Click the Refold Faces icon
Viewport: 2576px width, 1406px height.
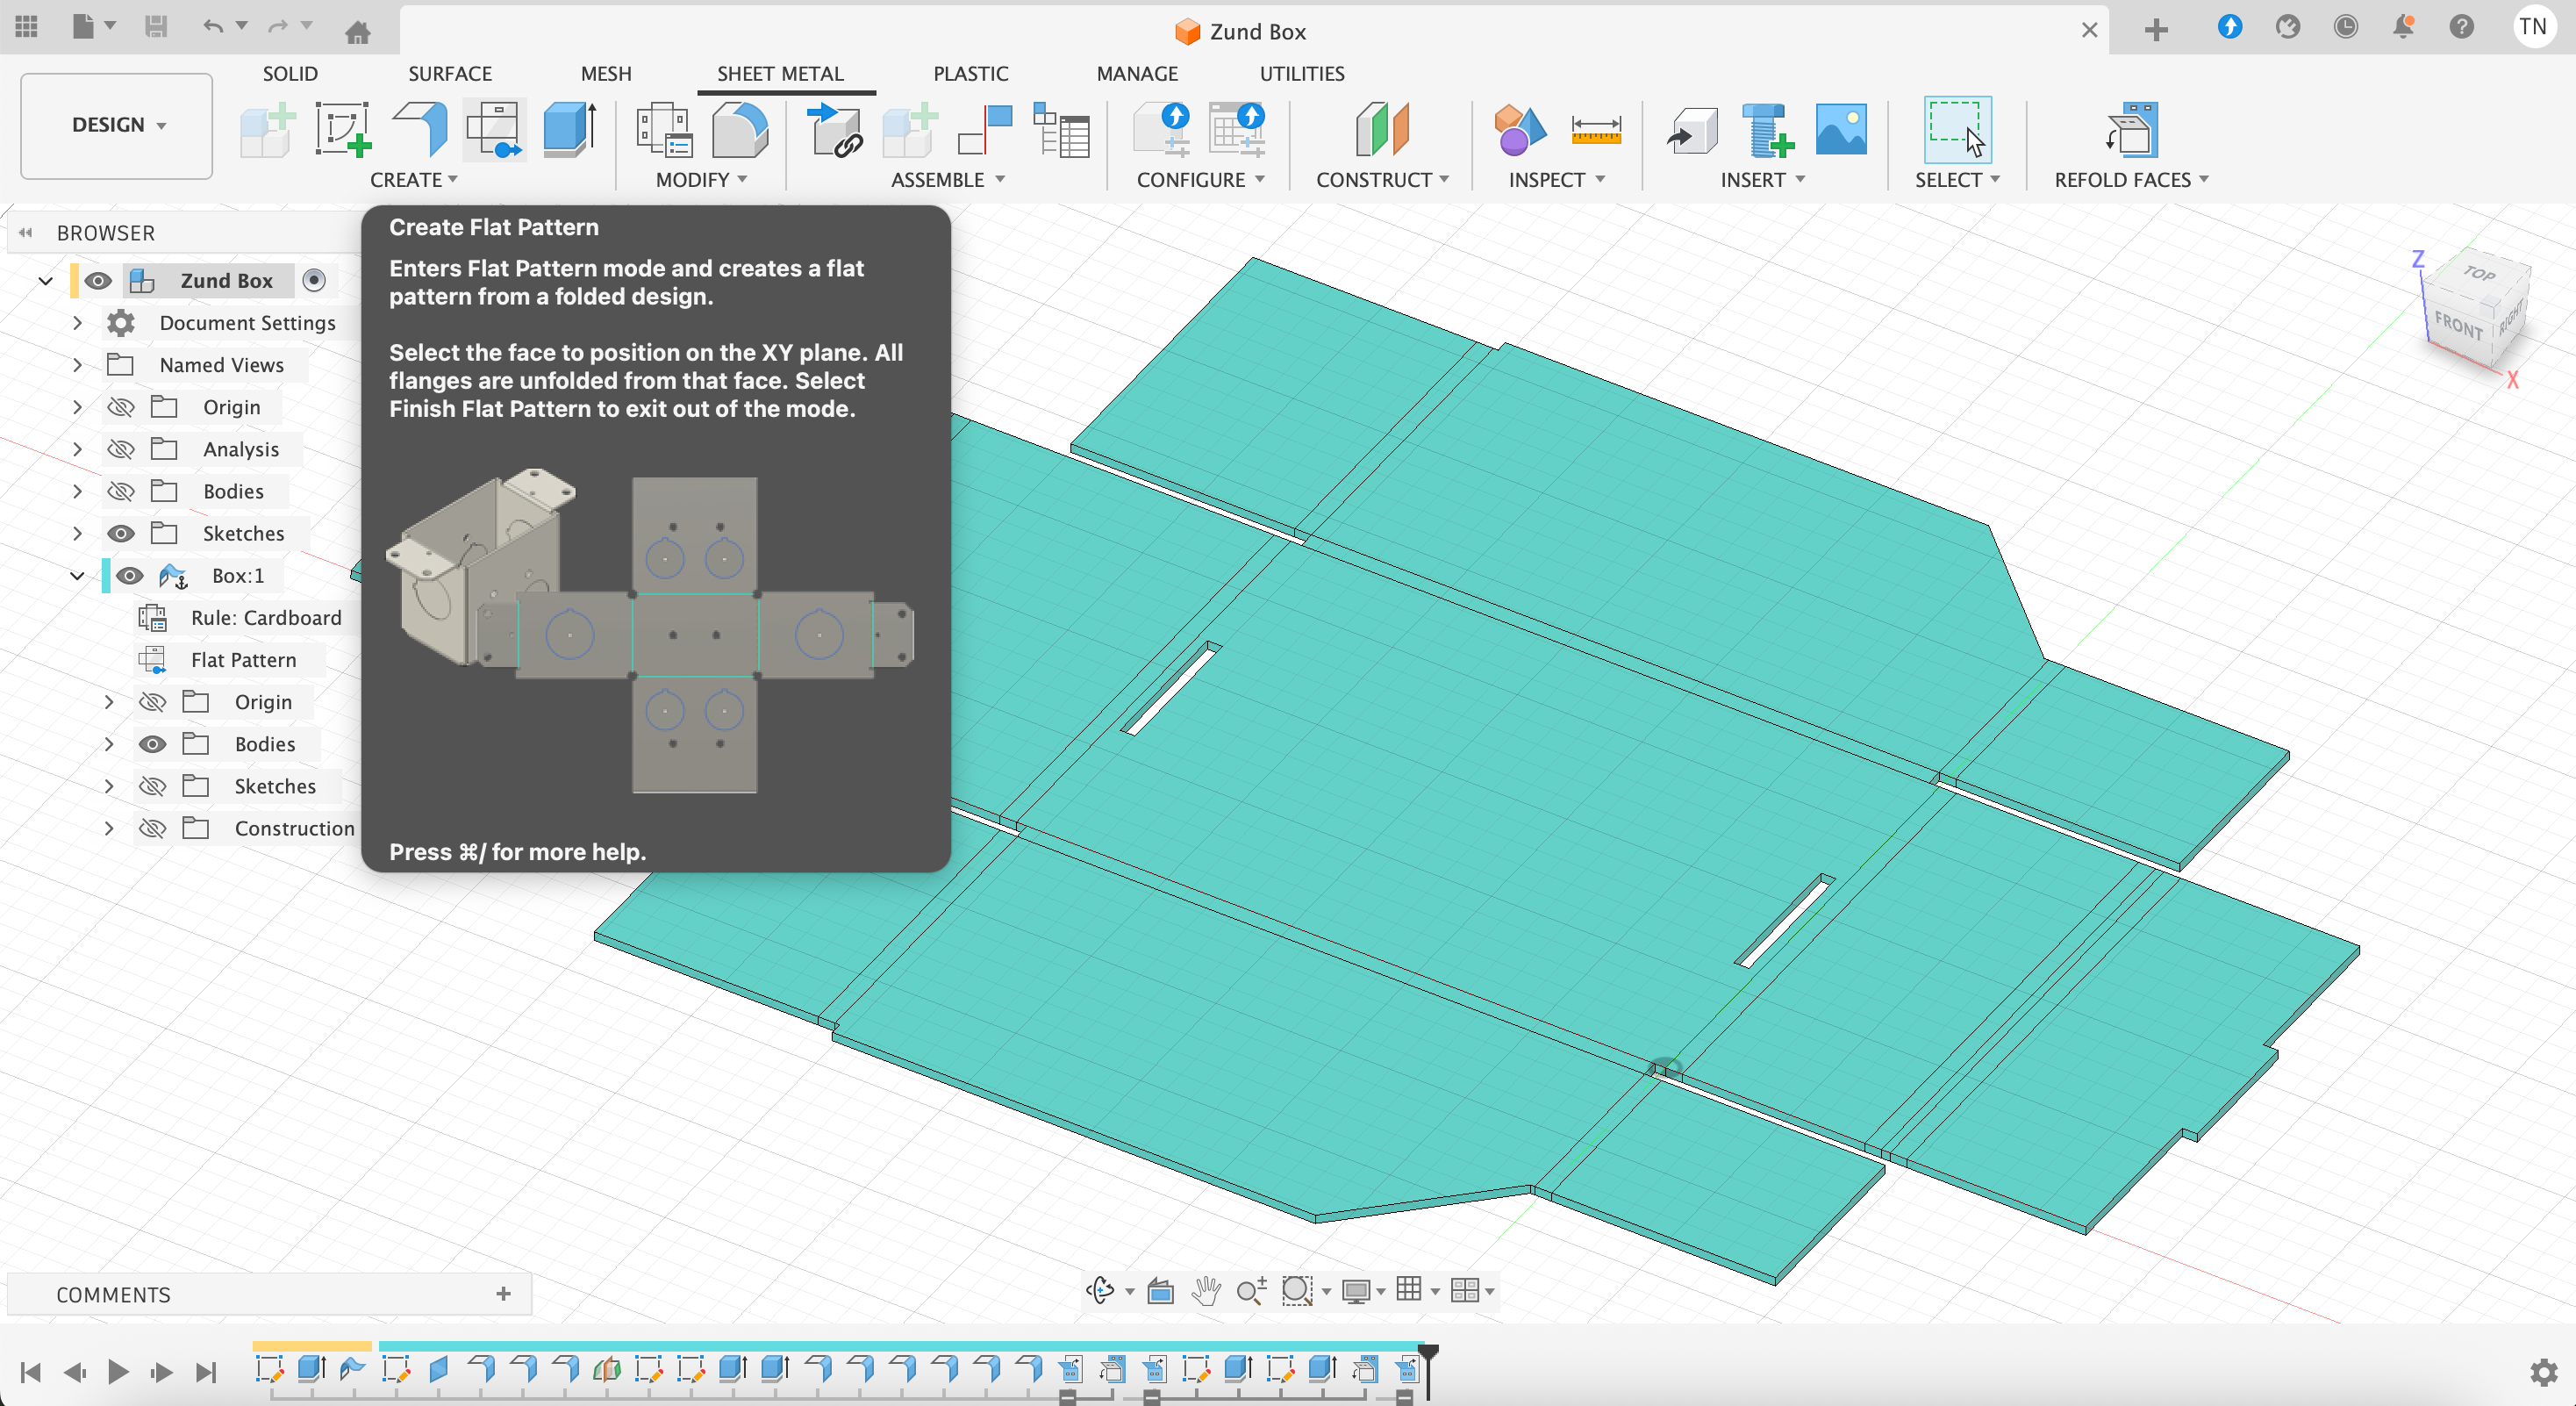click(2130, 129)
